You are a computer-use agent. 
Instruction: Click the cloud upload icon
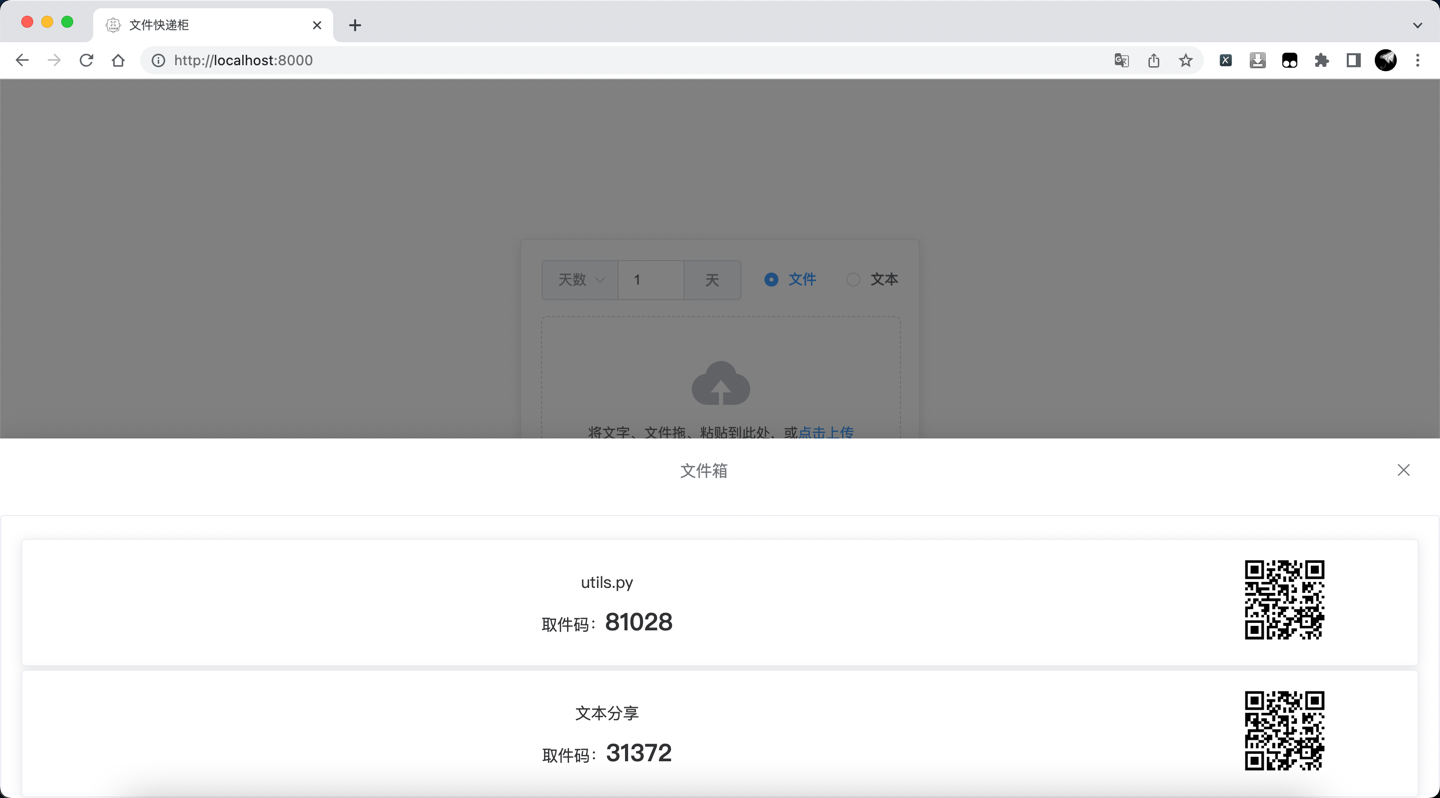721,382
